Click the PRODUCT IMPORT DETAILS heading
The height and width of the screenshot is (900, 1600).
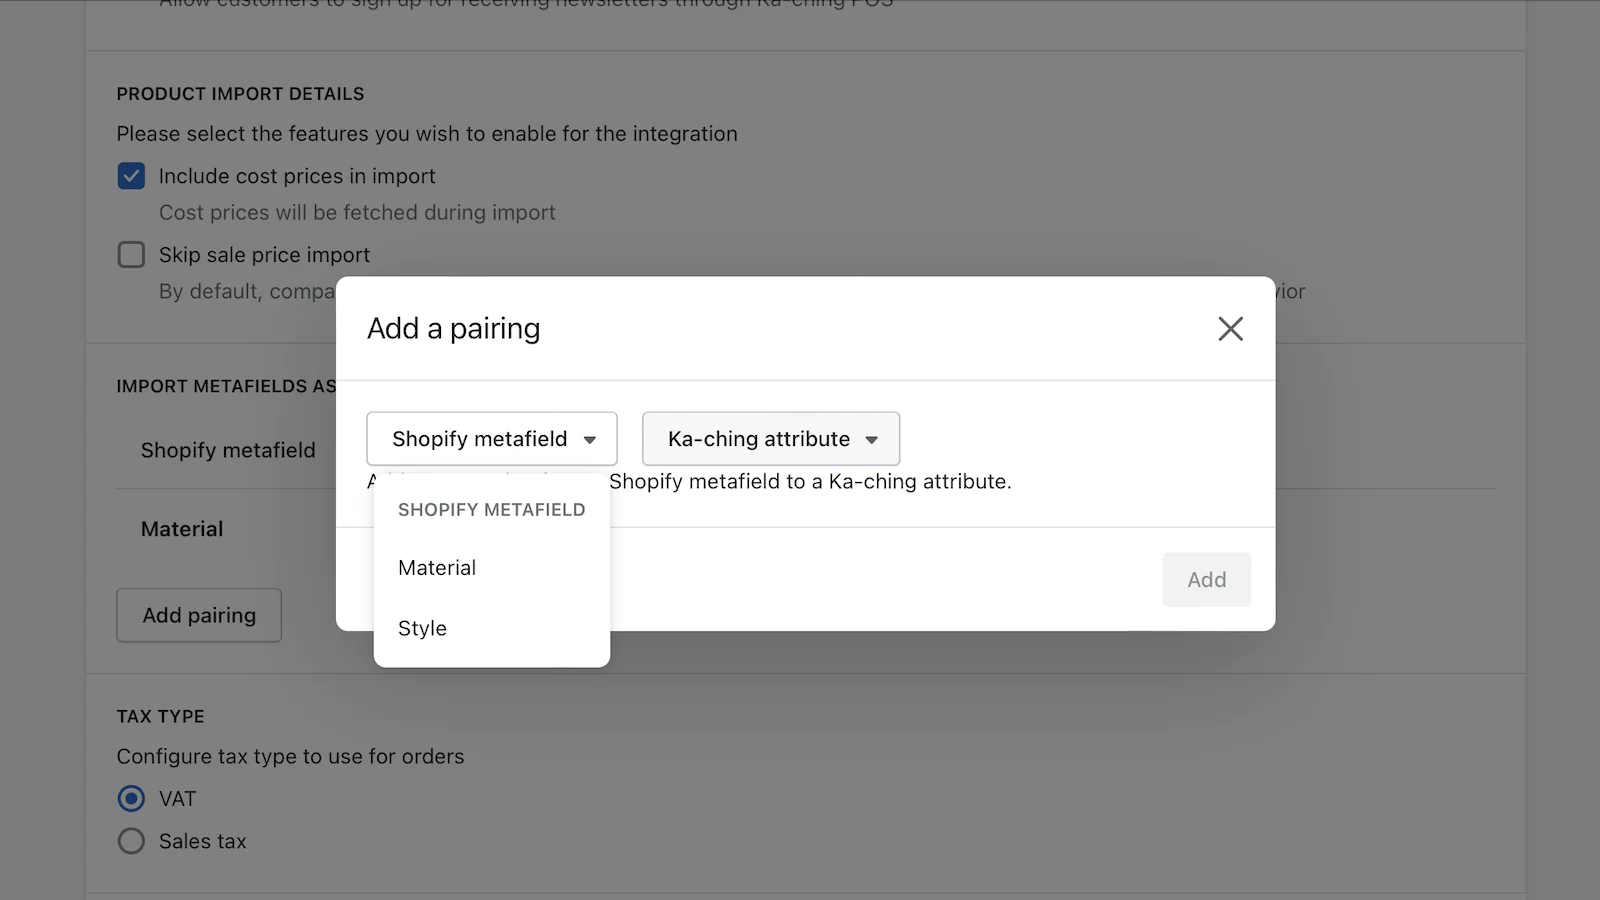click(240, 94)
